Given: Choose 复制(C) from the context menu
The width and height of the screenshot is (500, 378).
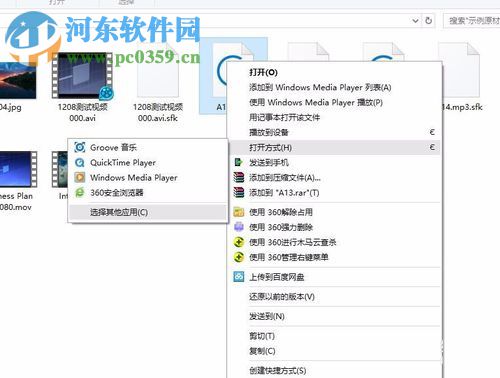Looking at the screenshot, I should point(334,351).
